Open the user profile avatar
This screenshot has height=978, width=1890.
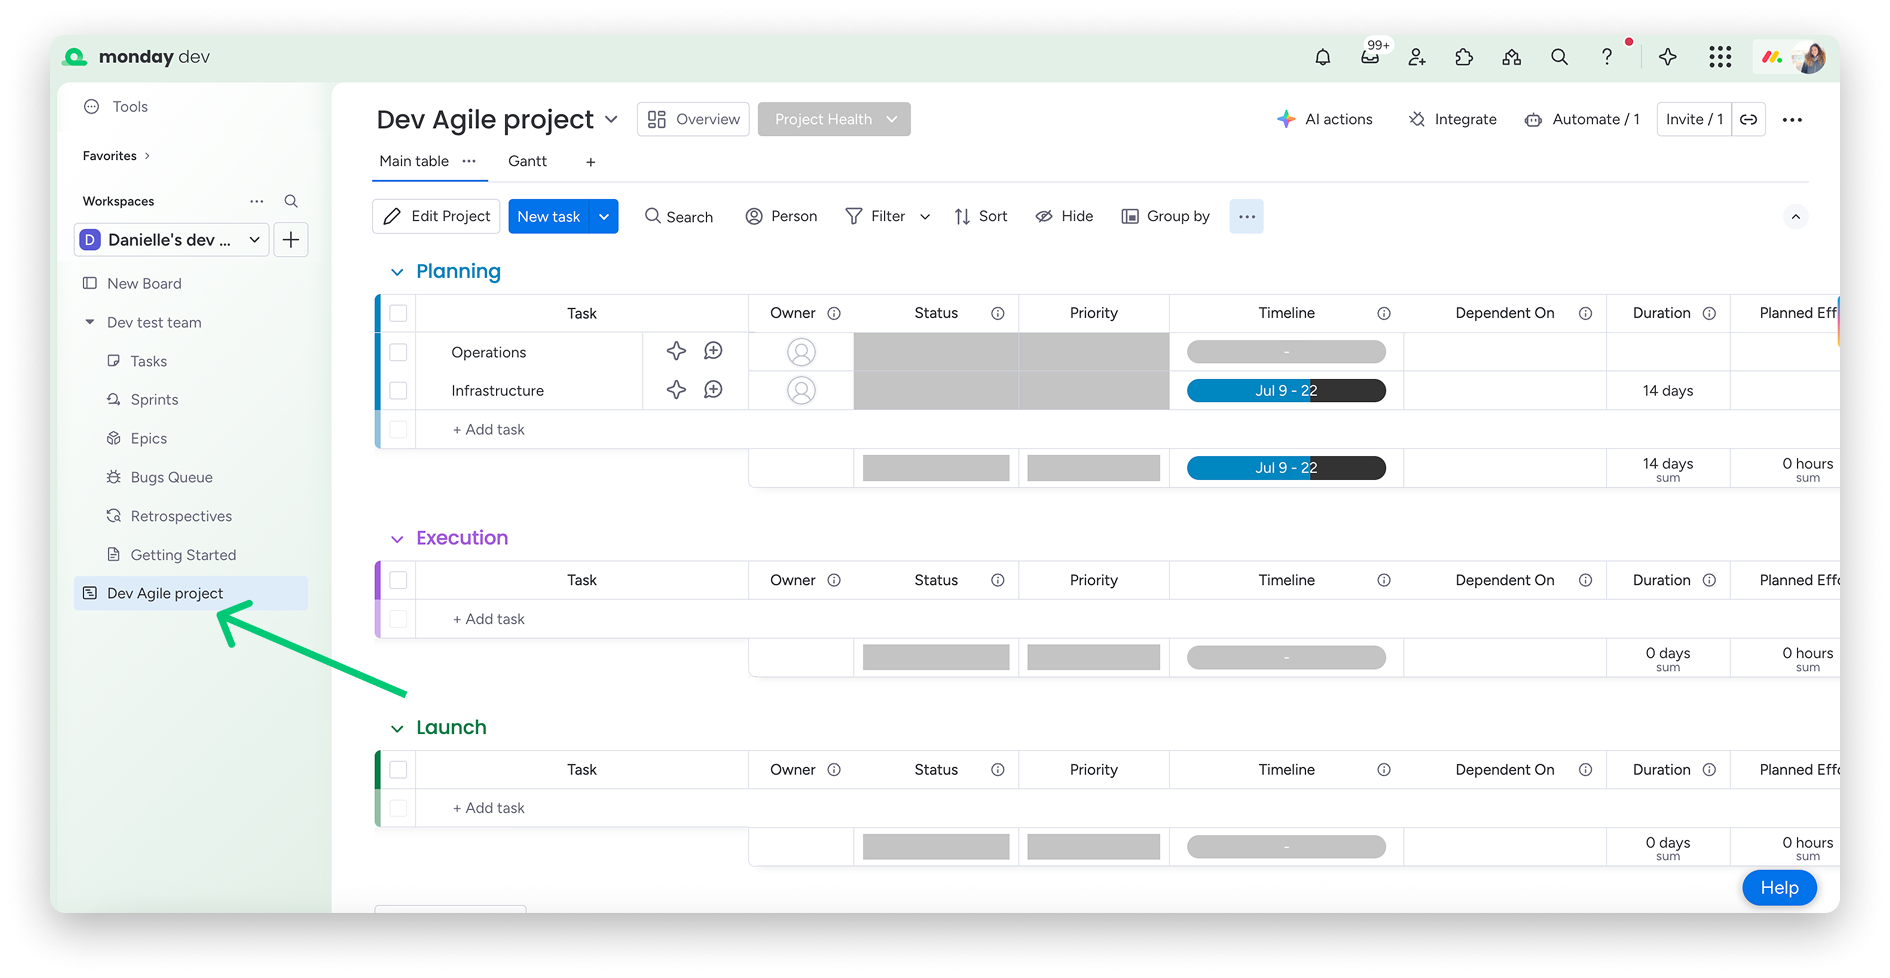pos(1809,57)
